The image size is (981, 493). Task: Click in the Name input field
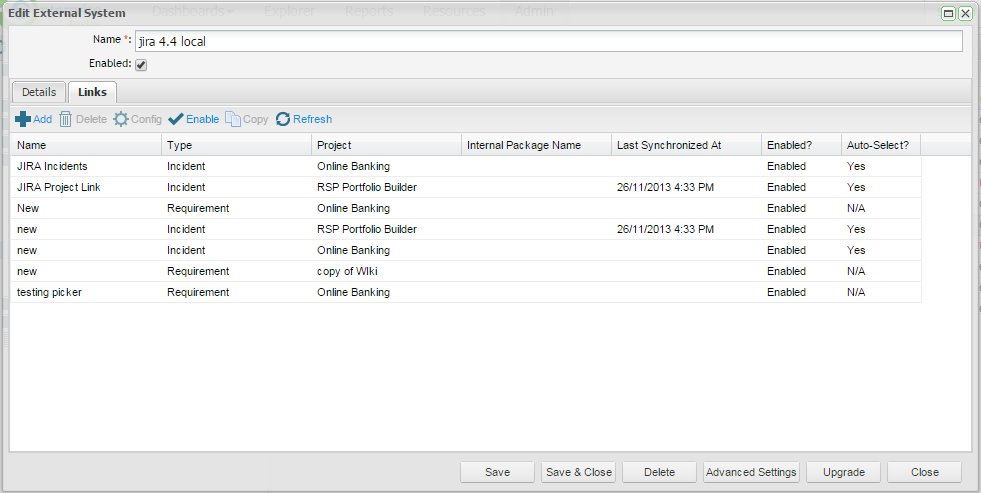tap(548, 41)
